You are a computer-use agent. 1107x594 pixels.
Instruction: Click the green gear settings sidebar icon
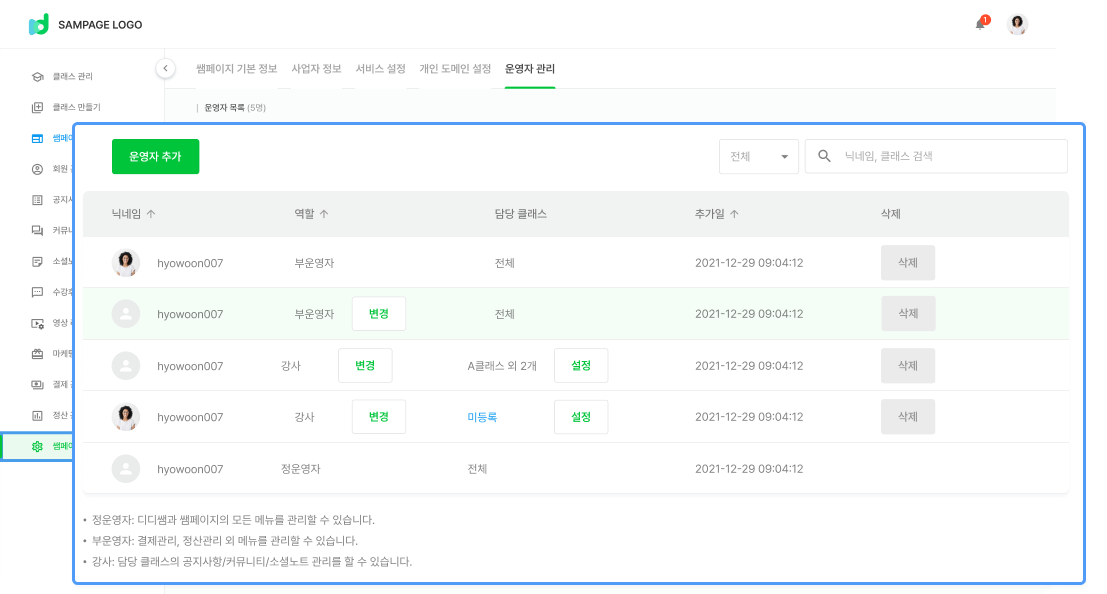pos(37,446)
